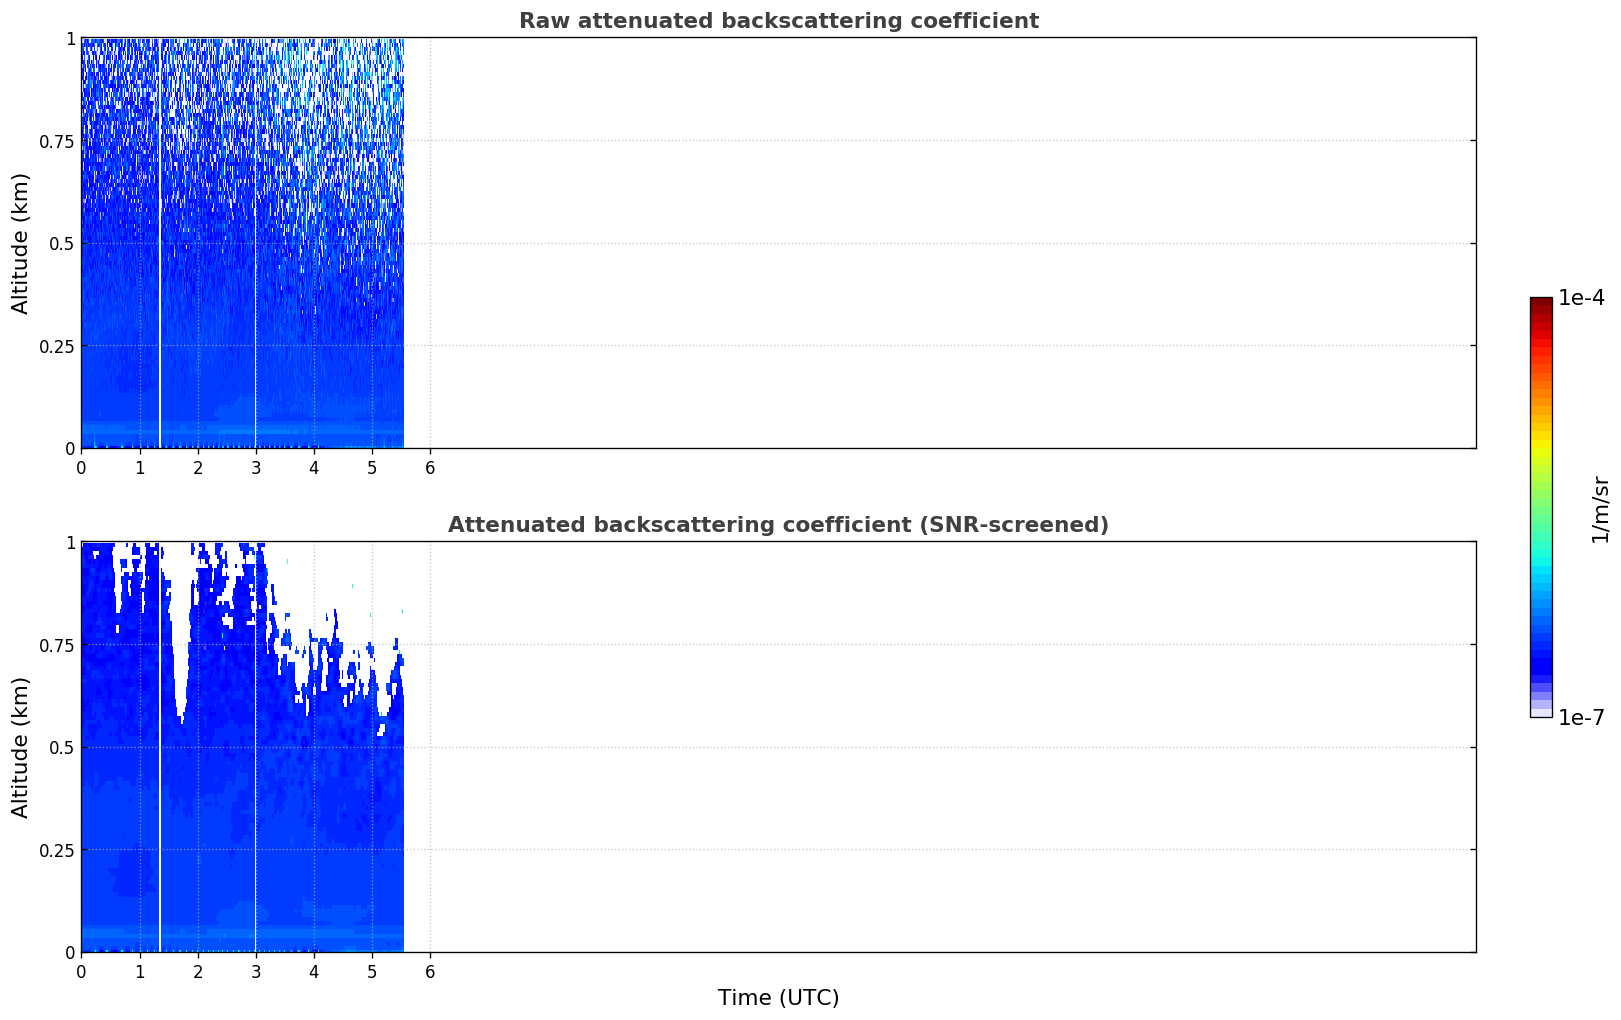Image resolution: width=1621 pixels, height=1020 pixels.
Task: Click the bottom plot's 'Altitude (km)' label
Action: click(21, 747)
